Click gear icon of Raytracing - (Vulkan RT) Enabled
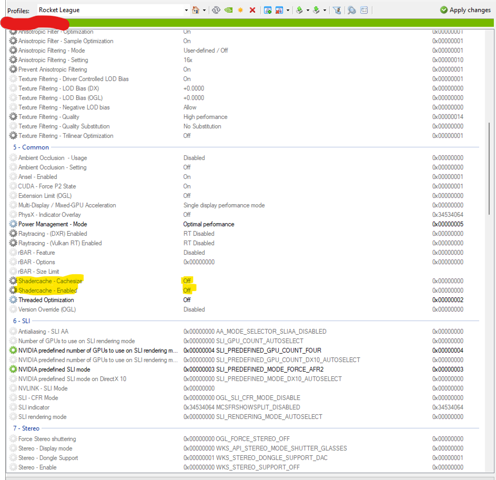The height and width of the screenshot is (480, 496). (x=13, y=243)
